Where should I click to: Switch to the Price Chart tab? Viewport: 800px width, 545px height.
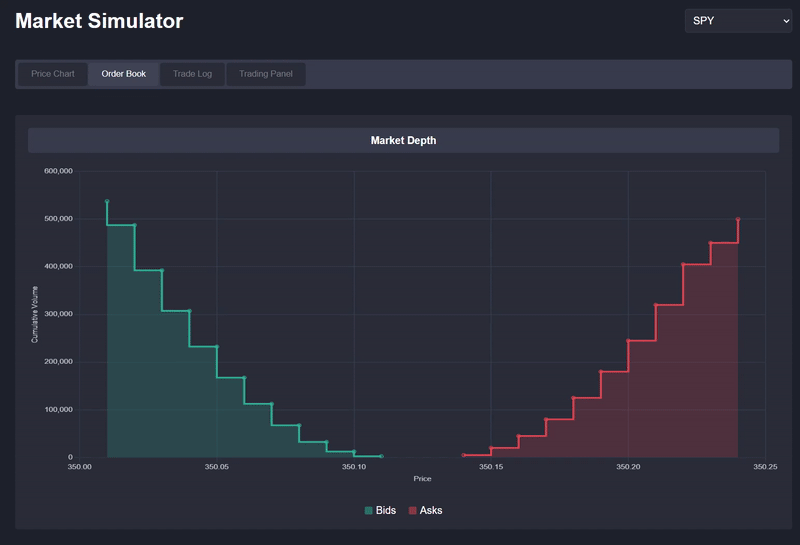tap(53, 74)
